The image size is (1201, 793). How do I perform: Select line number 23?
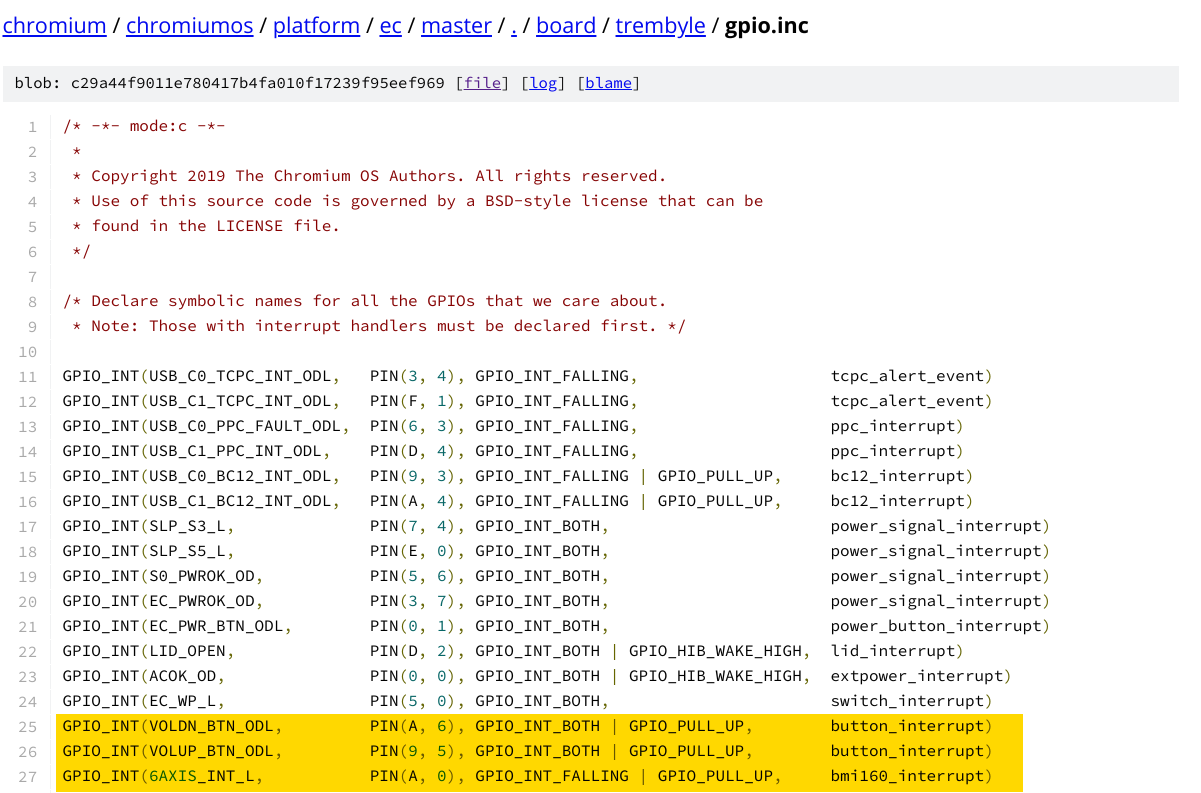click(29, 676)
